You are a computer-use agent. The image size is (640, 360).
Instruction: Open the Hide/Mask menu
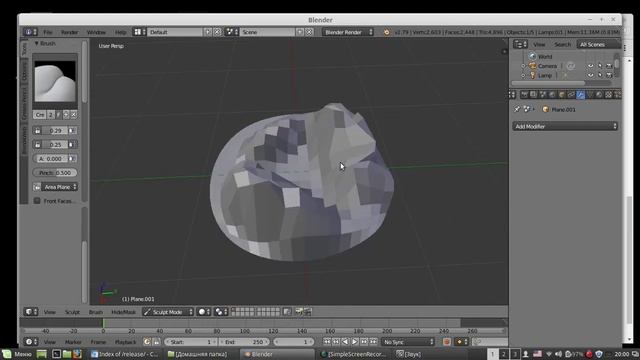[123, 312]
